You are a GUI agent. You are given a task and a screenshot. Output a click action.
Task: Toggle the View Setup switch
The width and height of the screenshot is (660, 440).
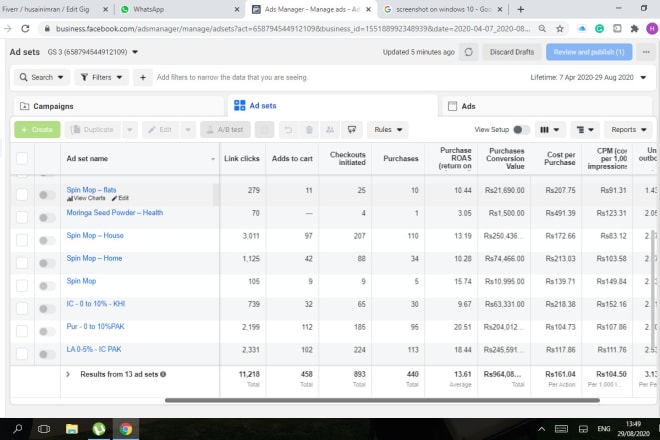pyautogui.click(x=521, y=130)
